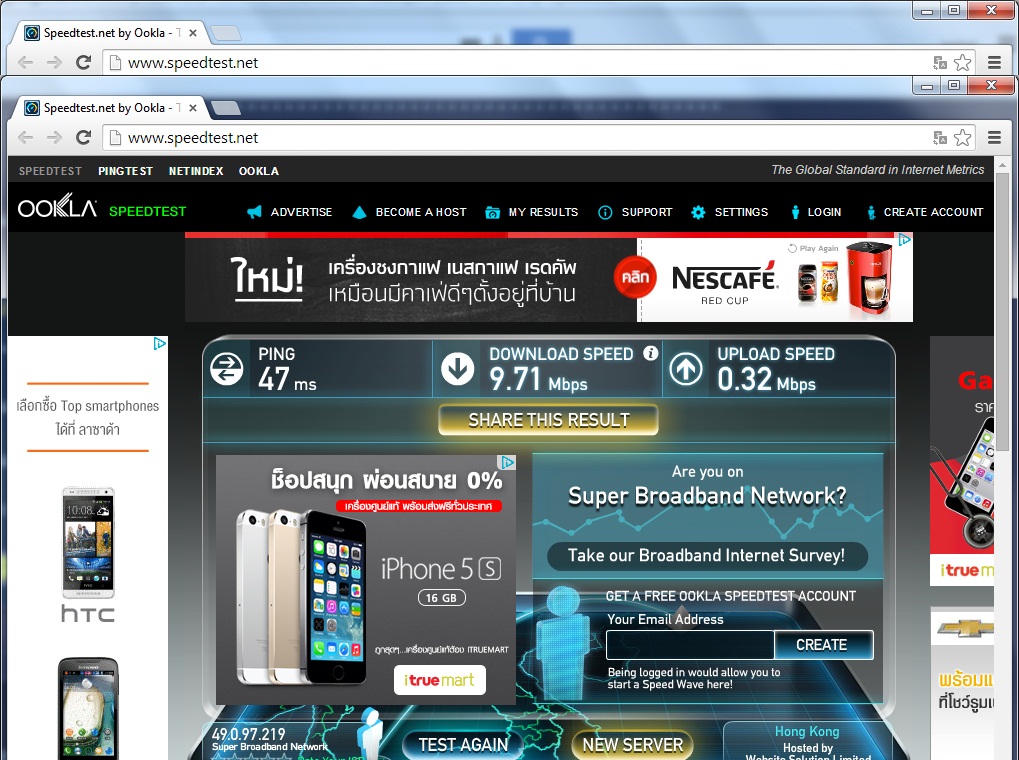1019x760 pixels.
Task: Open the SUPPORT link
Action: 647,212
